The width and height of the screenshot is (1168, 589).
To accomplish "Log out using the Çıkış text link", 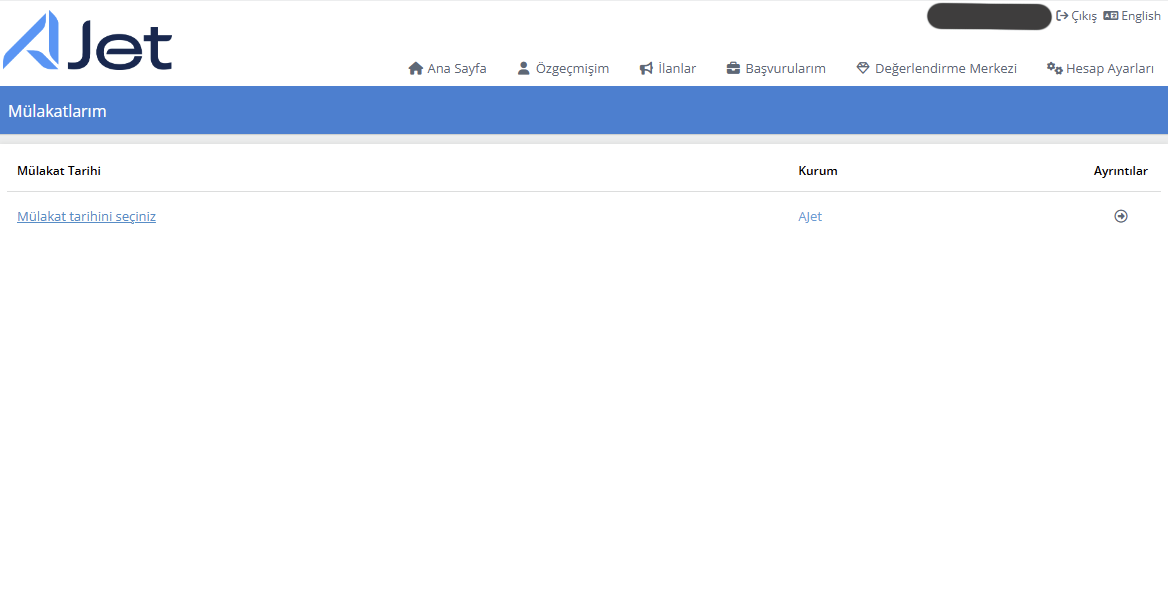I will point(1084,16).
